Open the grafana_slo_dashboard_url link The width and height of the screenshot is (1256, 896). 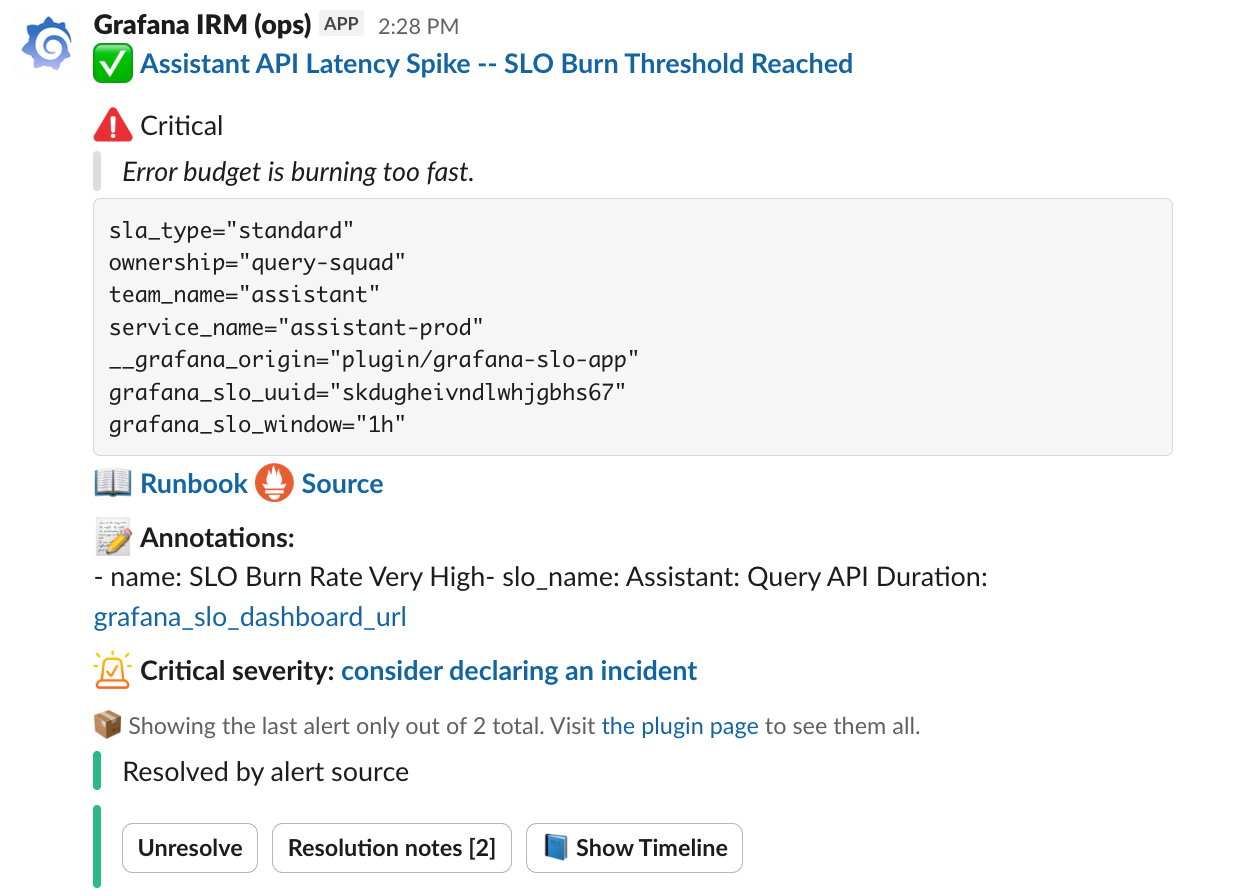249,617
